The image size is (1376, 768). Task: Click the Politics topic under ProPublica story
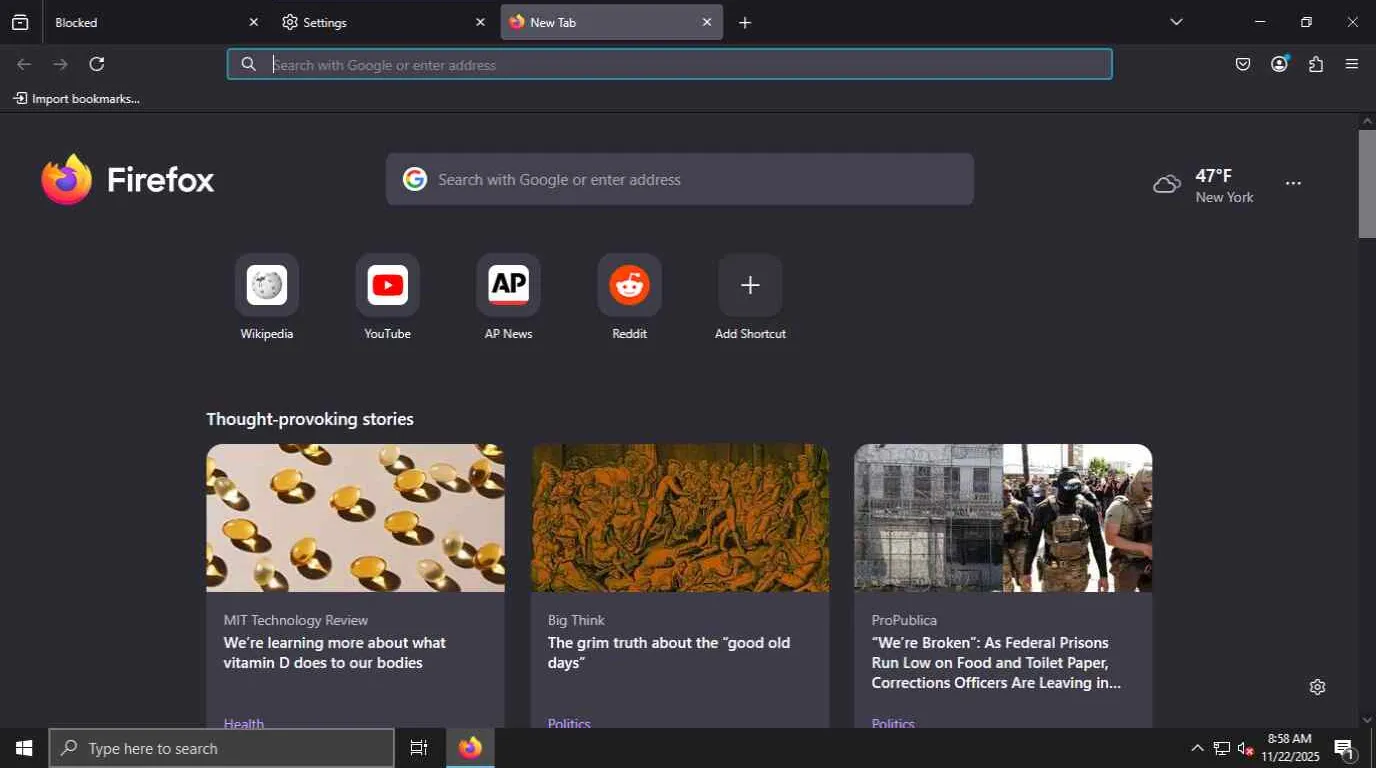click(x=893, y=723)
